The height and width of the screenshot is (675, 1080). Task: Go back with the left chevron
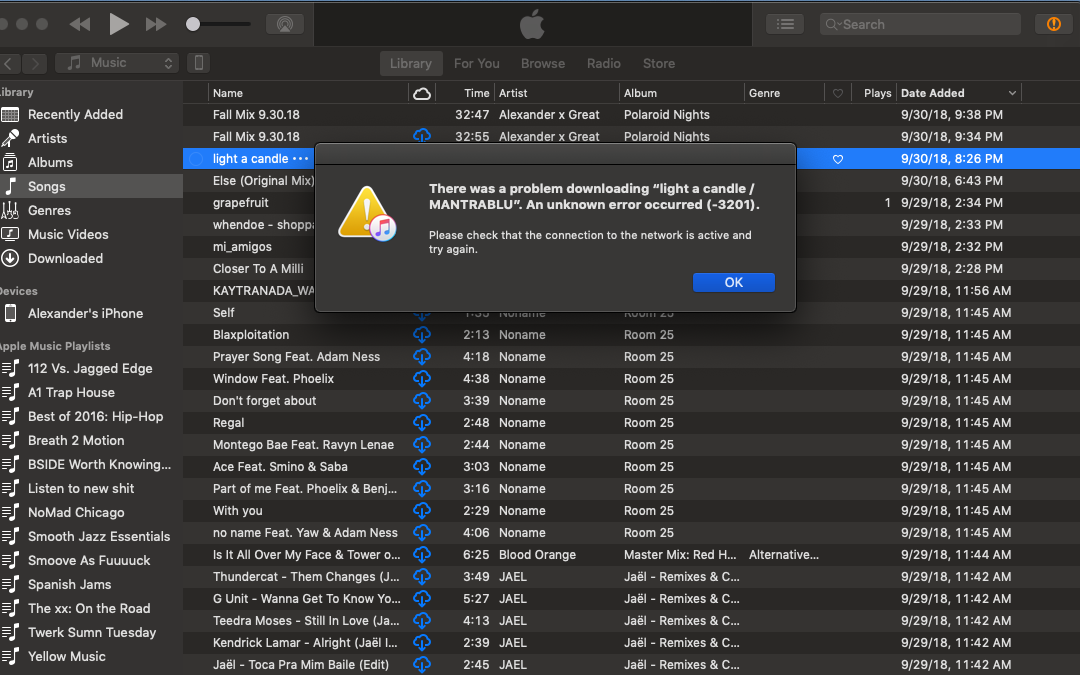tap(9, 63)
